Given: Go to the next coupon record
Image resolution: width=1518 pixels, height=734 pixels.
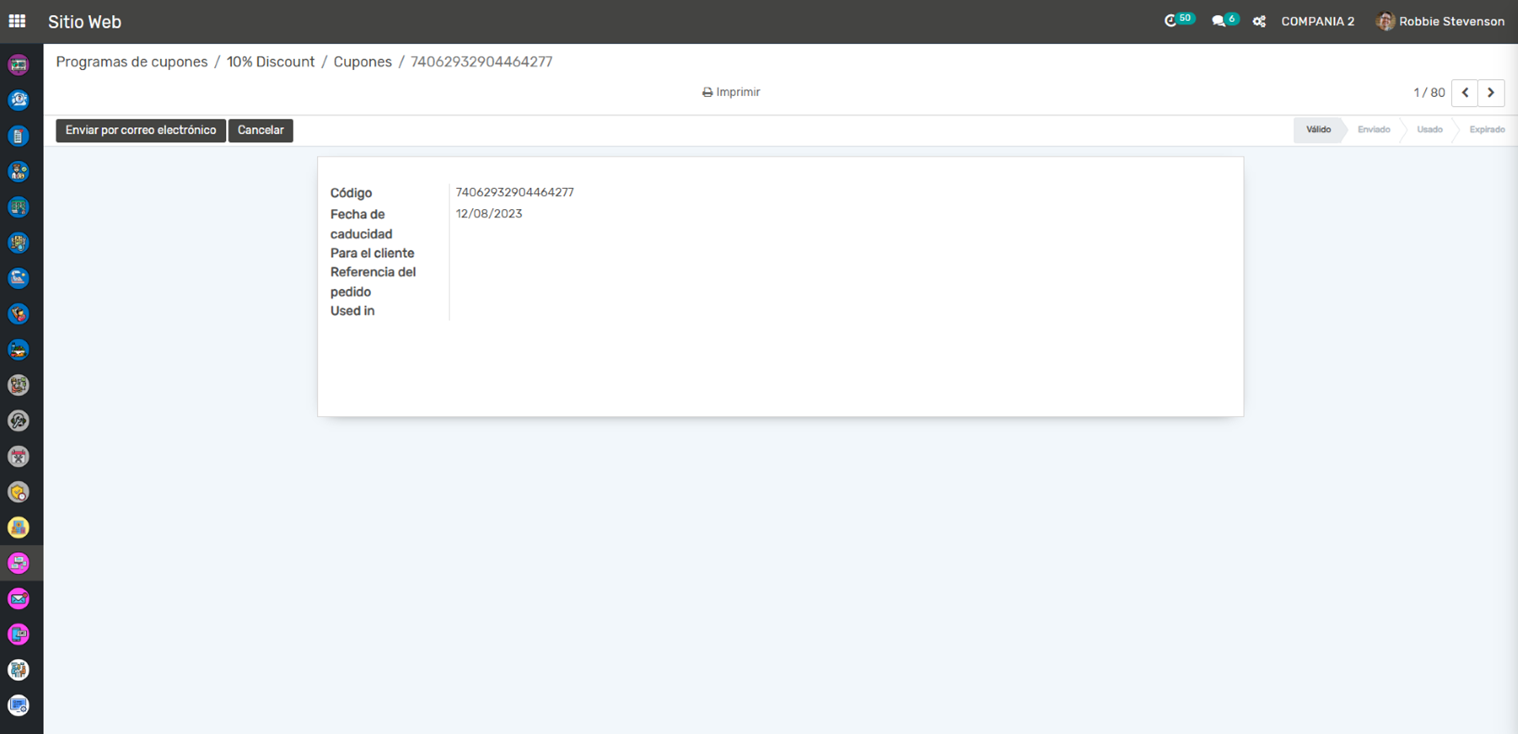Looking at the screenshot, I should click(1491, 92).
